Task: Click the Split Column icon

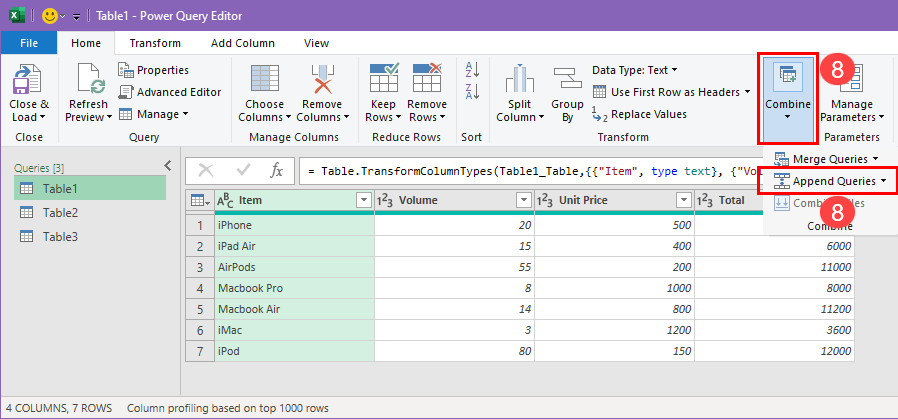Action: pos(519,78)
